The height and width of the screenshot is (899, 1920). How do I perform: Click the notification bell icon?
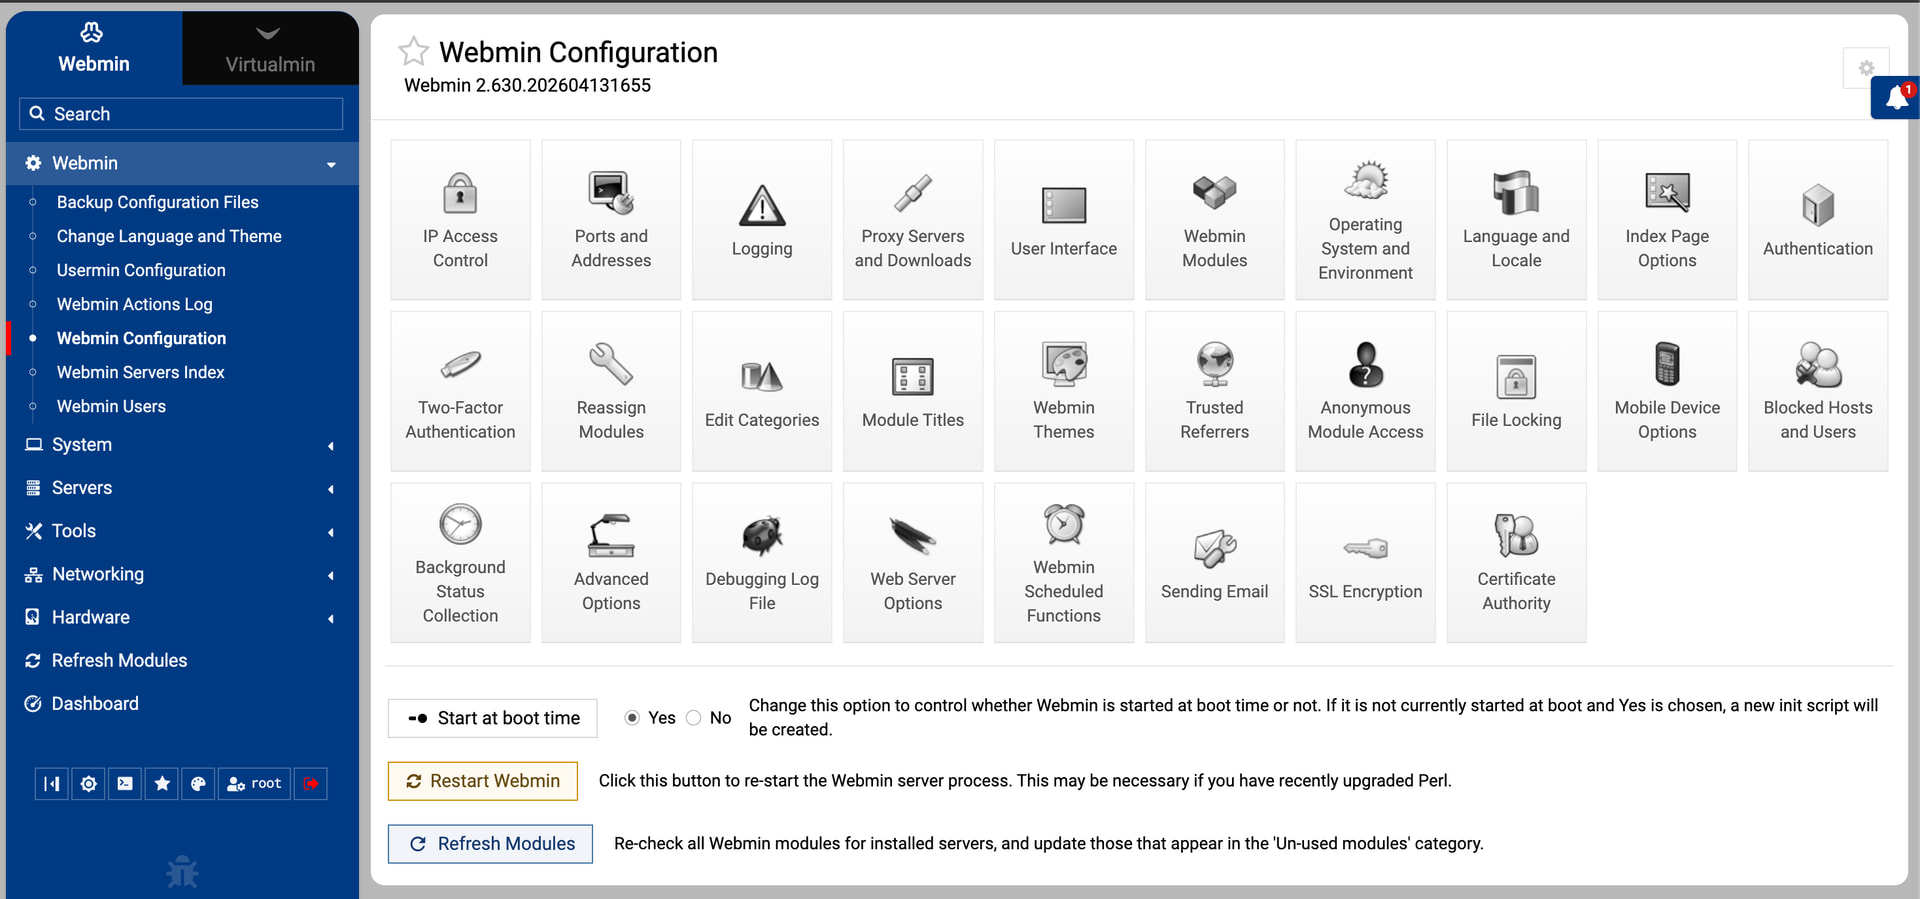tap(1896, 98)
